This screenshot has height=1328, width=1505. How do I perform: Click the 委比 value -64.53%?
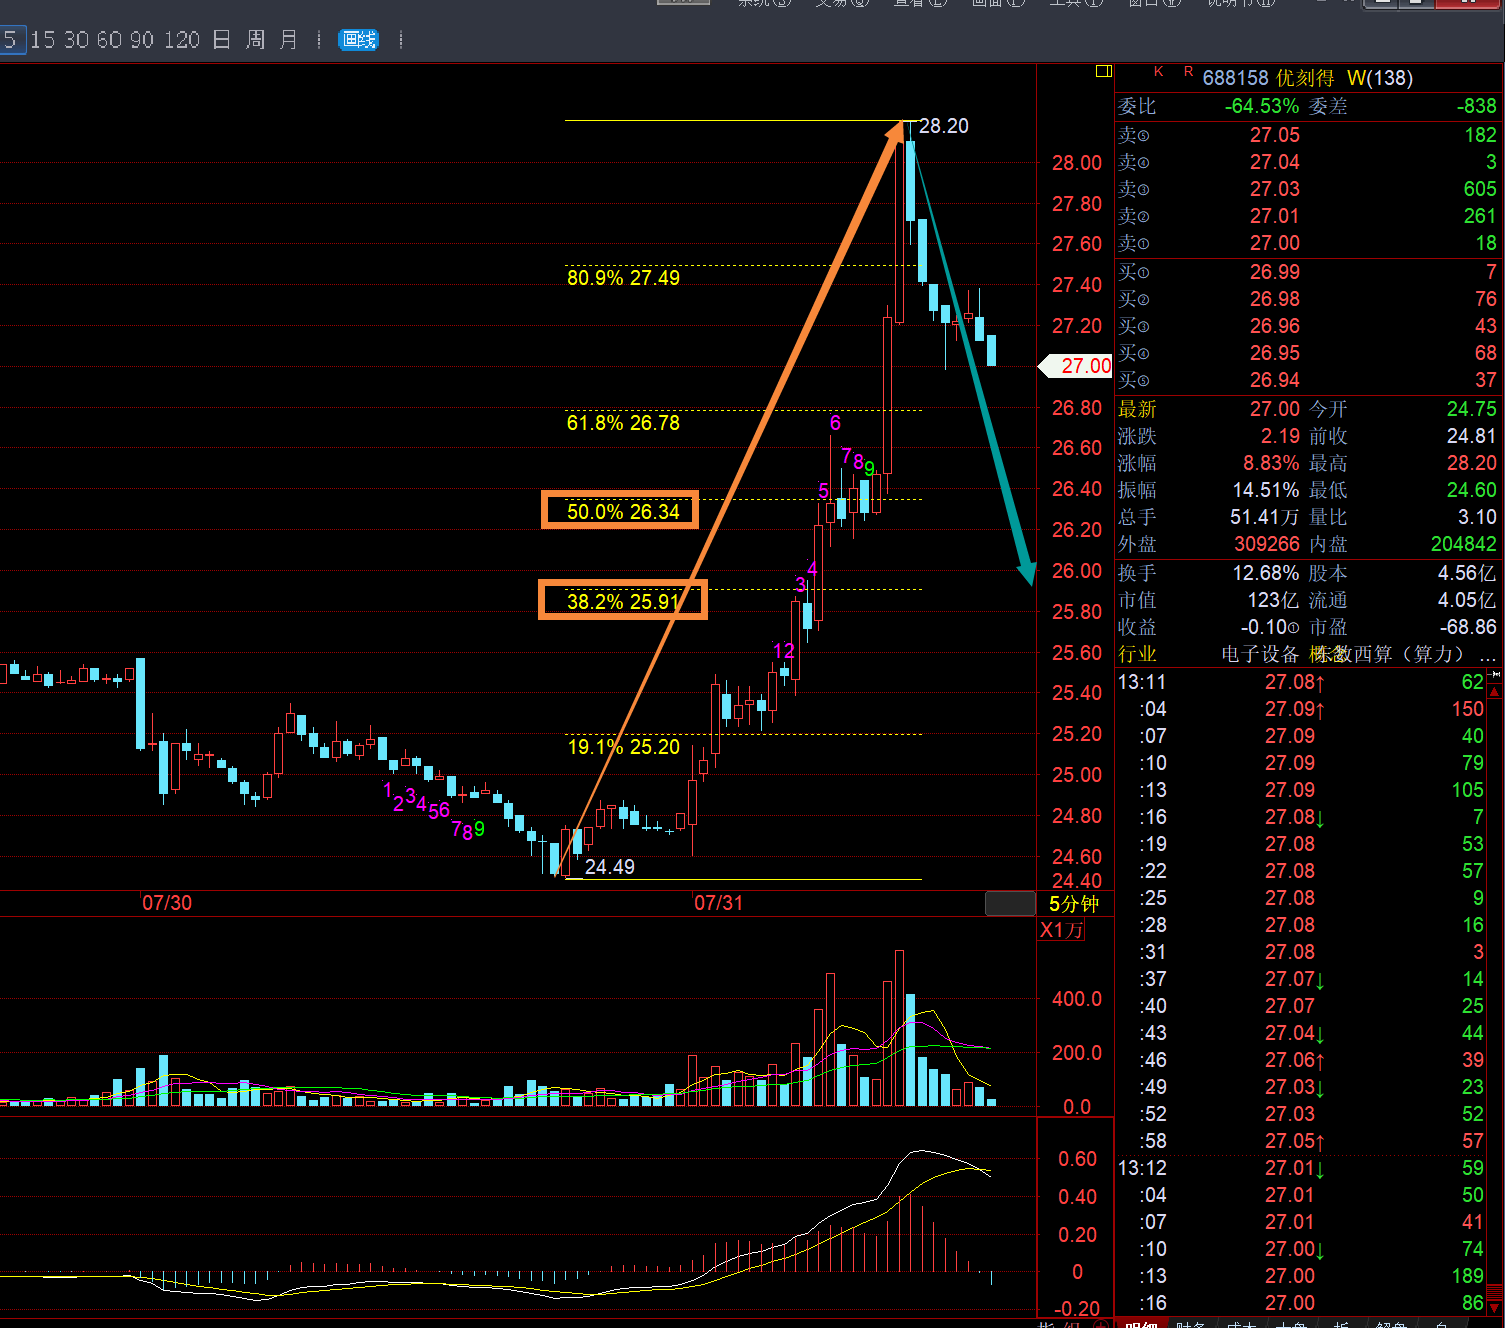tap(1262, 106)
